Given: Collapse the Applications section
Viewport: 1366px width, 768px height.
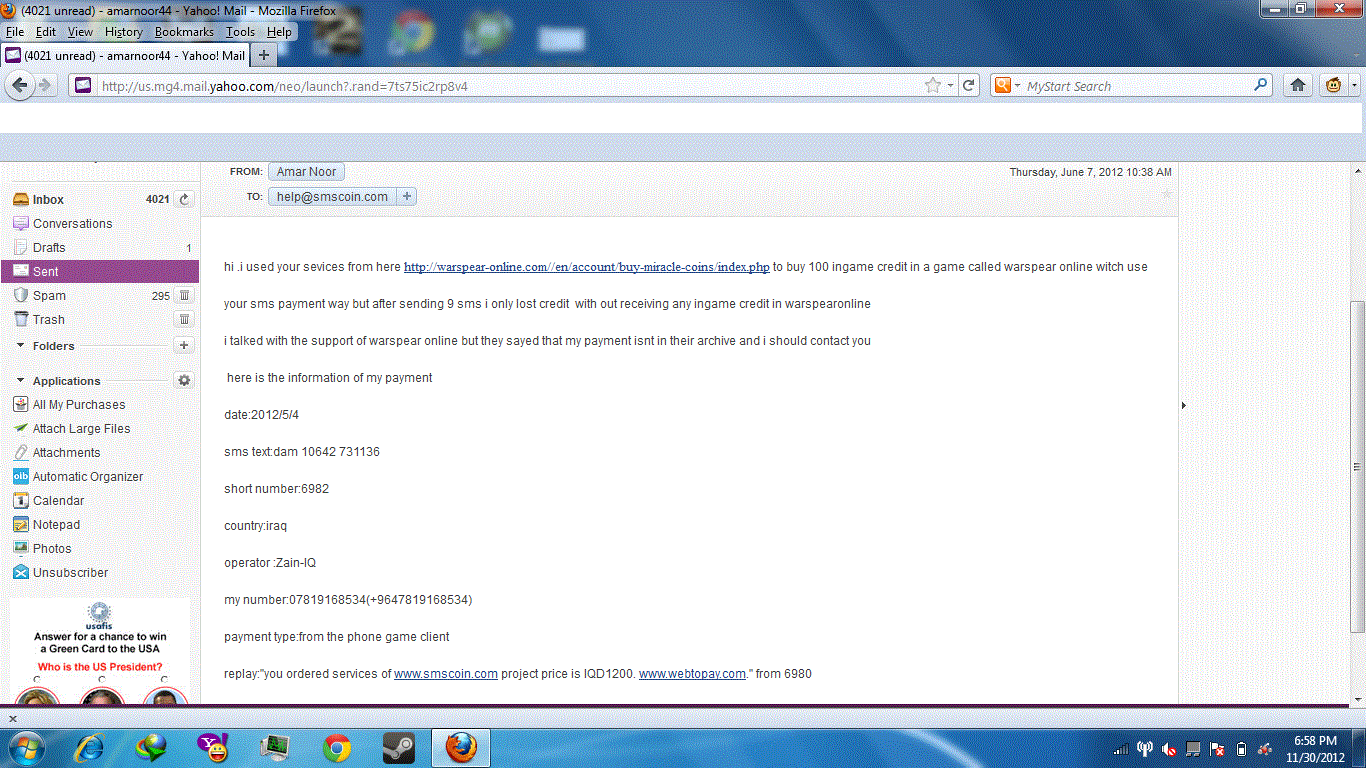Looking at the screenshot, I should tap(20, 381).
